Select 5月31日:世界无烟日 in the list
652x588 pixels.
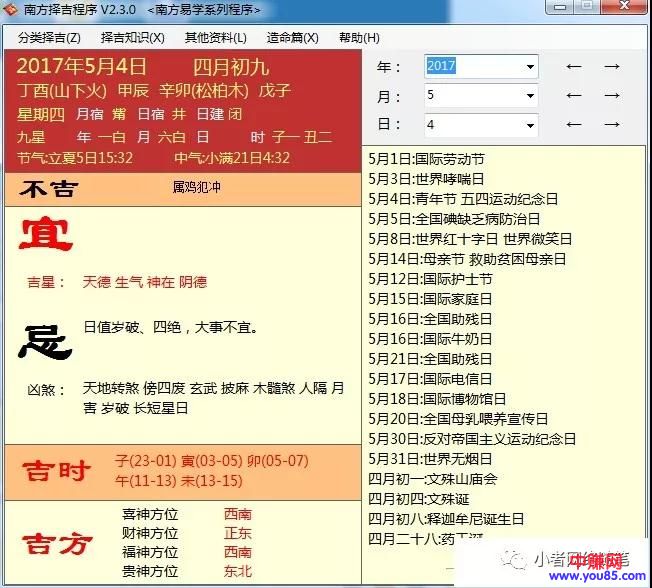[x=432, y=459]
